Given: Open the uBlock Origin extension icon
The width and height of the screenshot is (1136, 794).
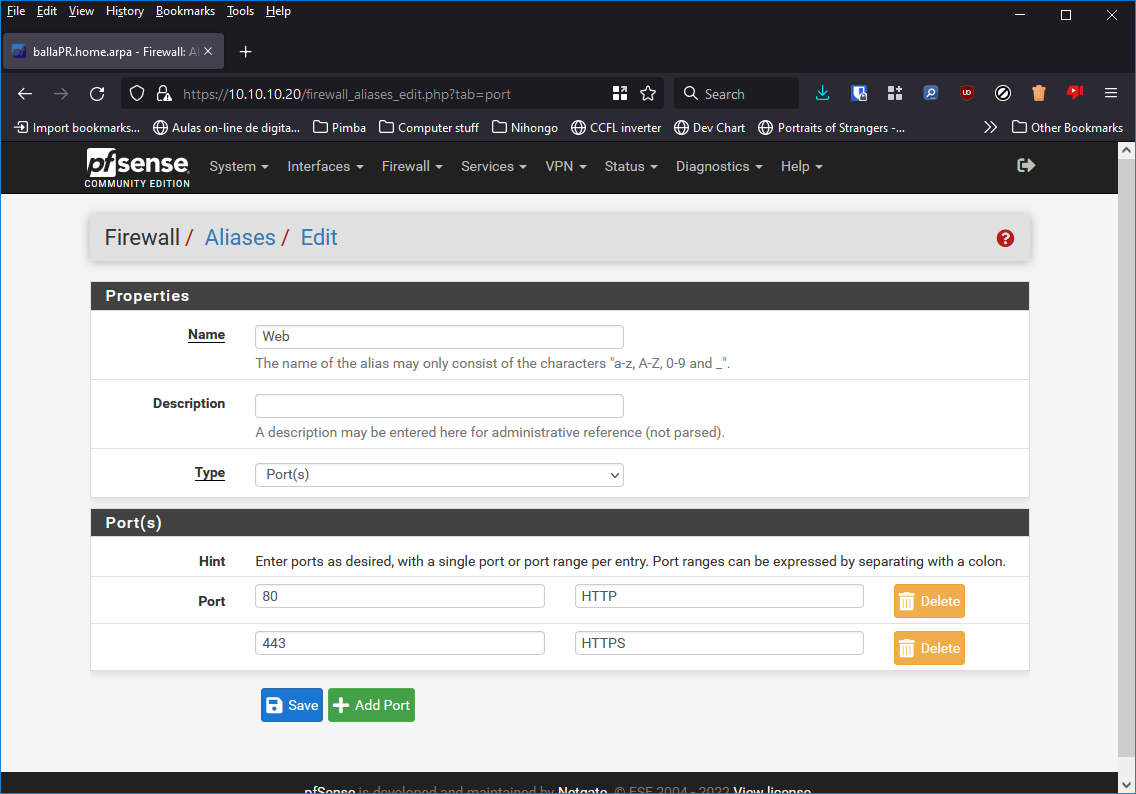Looking at the screenshot, I should 966,93.
